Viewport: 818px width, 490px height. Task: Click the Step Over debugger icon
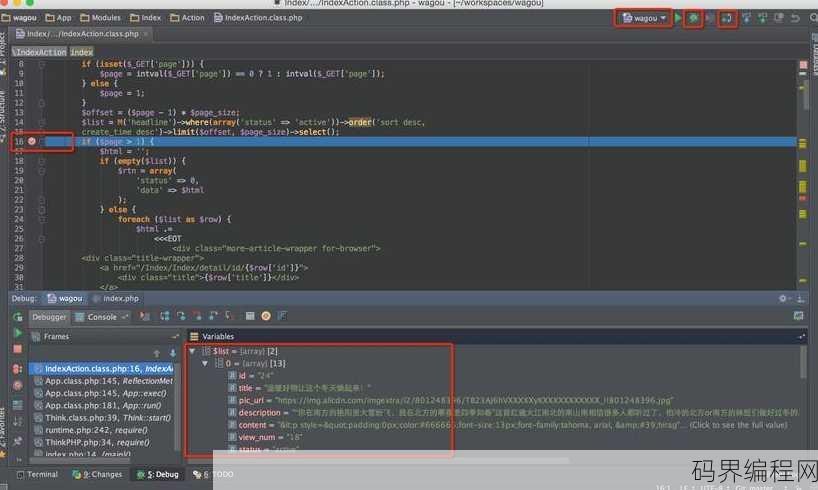165,316
